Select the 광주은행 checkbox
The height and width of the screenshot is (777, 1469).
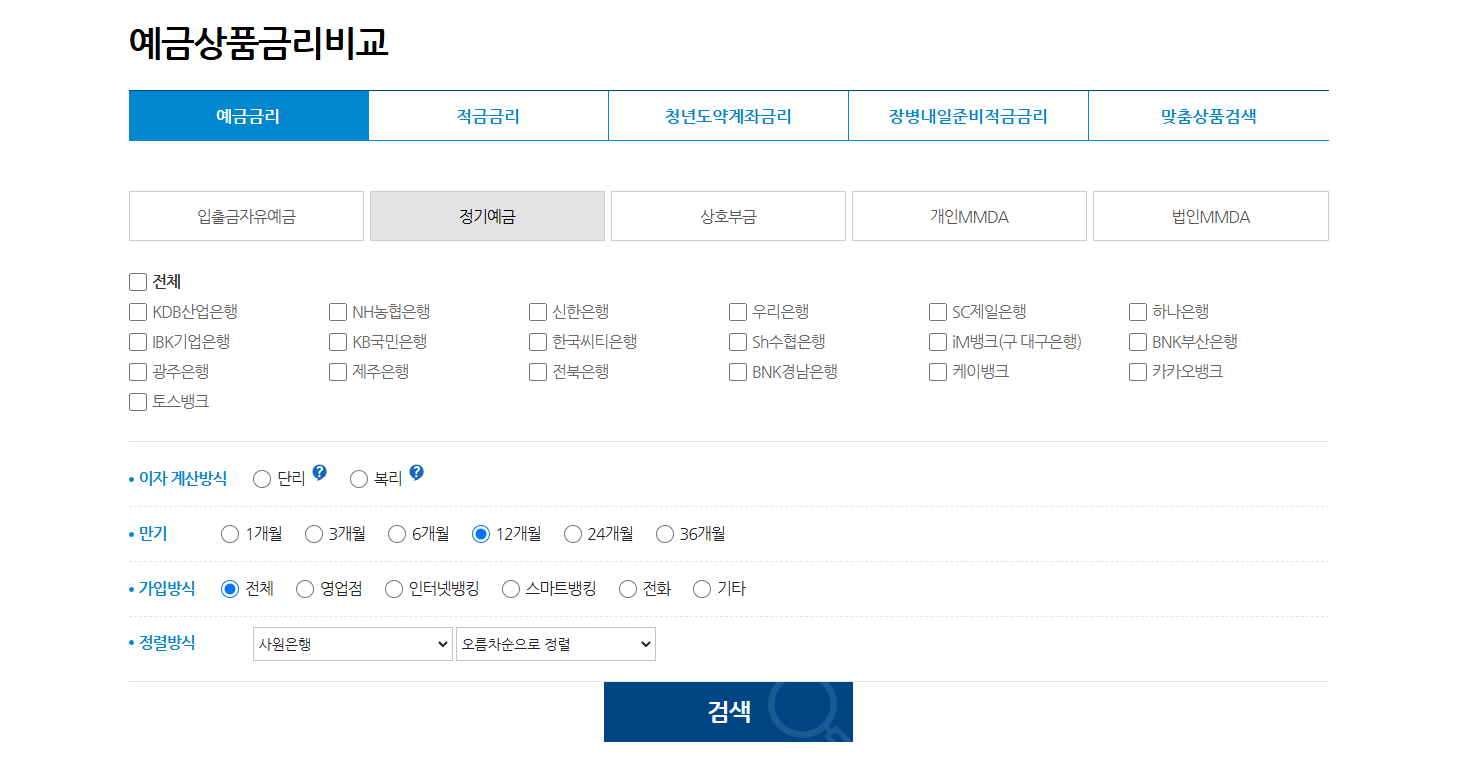coord(138,372)
